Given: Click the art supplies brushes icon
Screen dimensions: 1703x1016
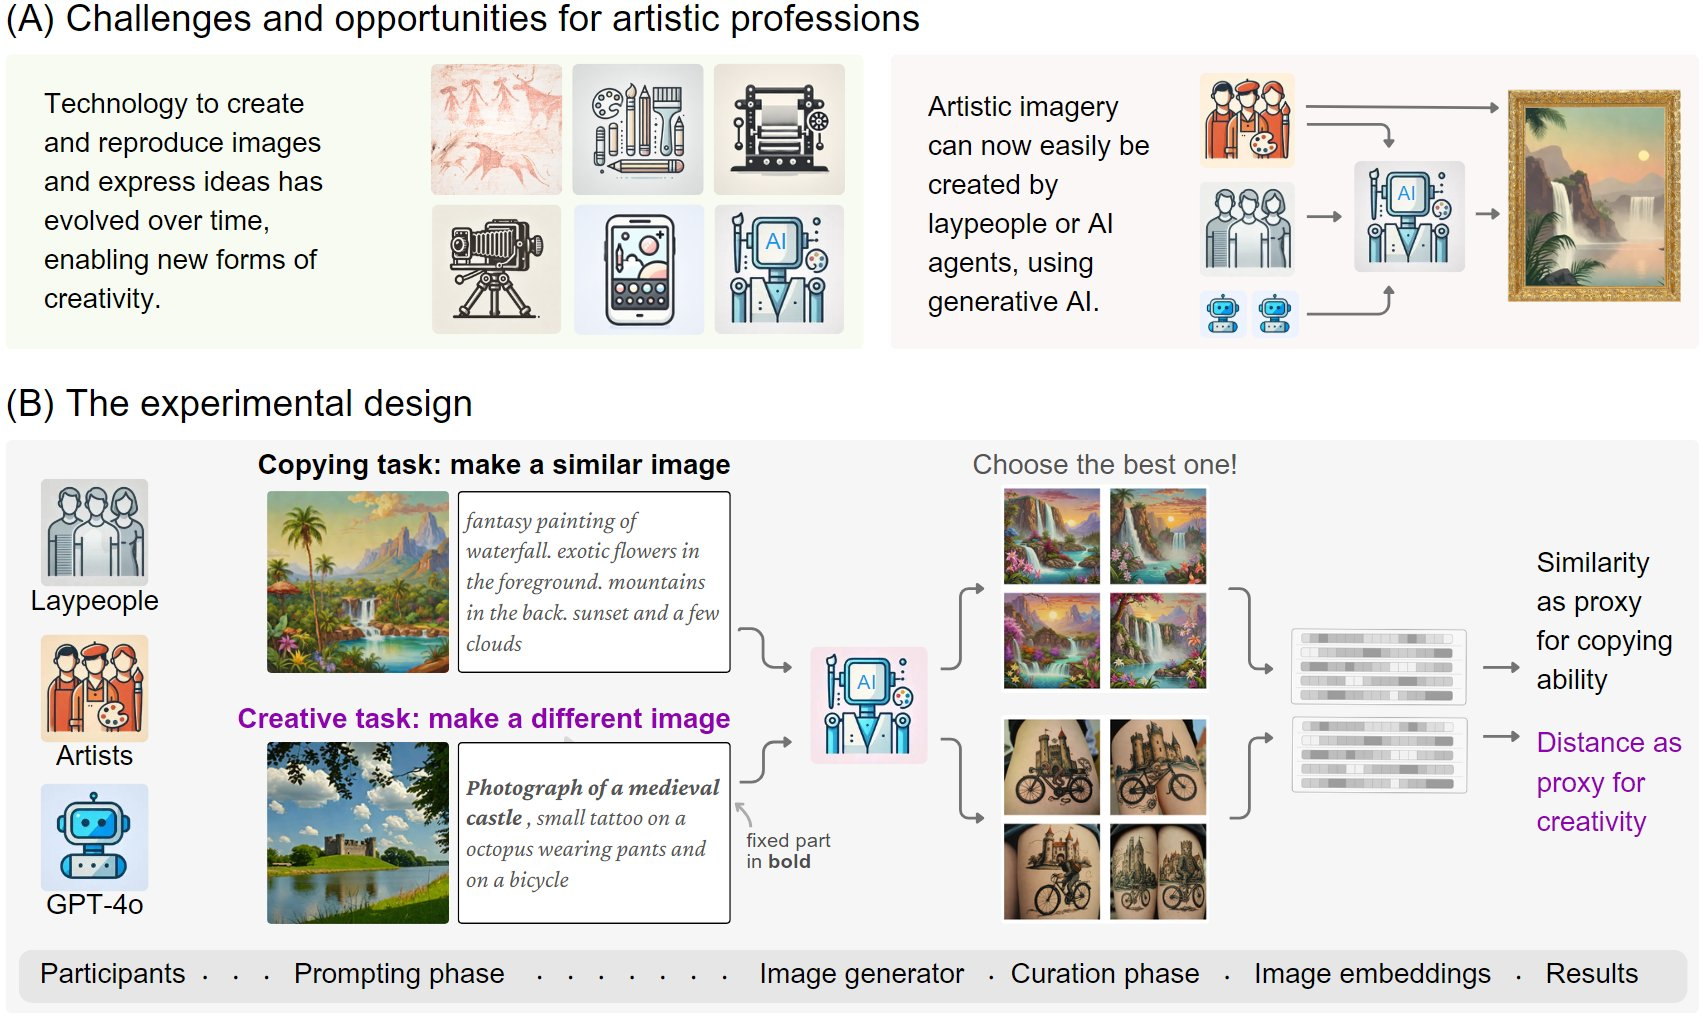Looking at the screenshot, I should [x=638, y=130].
